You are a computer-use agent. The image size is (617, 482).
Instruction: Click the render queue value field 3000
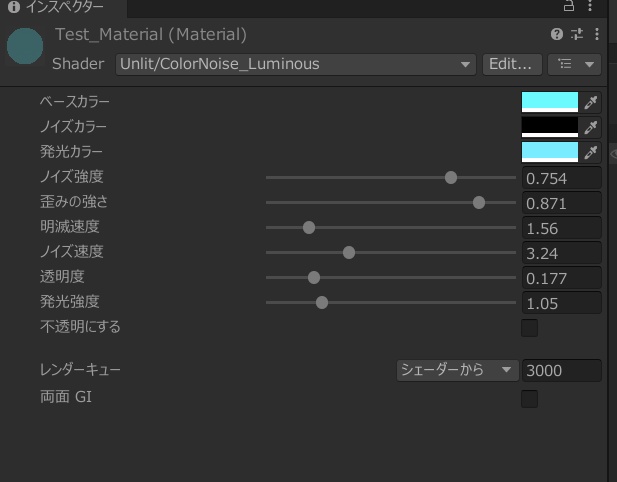tap(562, 370)
